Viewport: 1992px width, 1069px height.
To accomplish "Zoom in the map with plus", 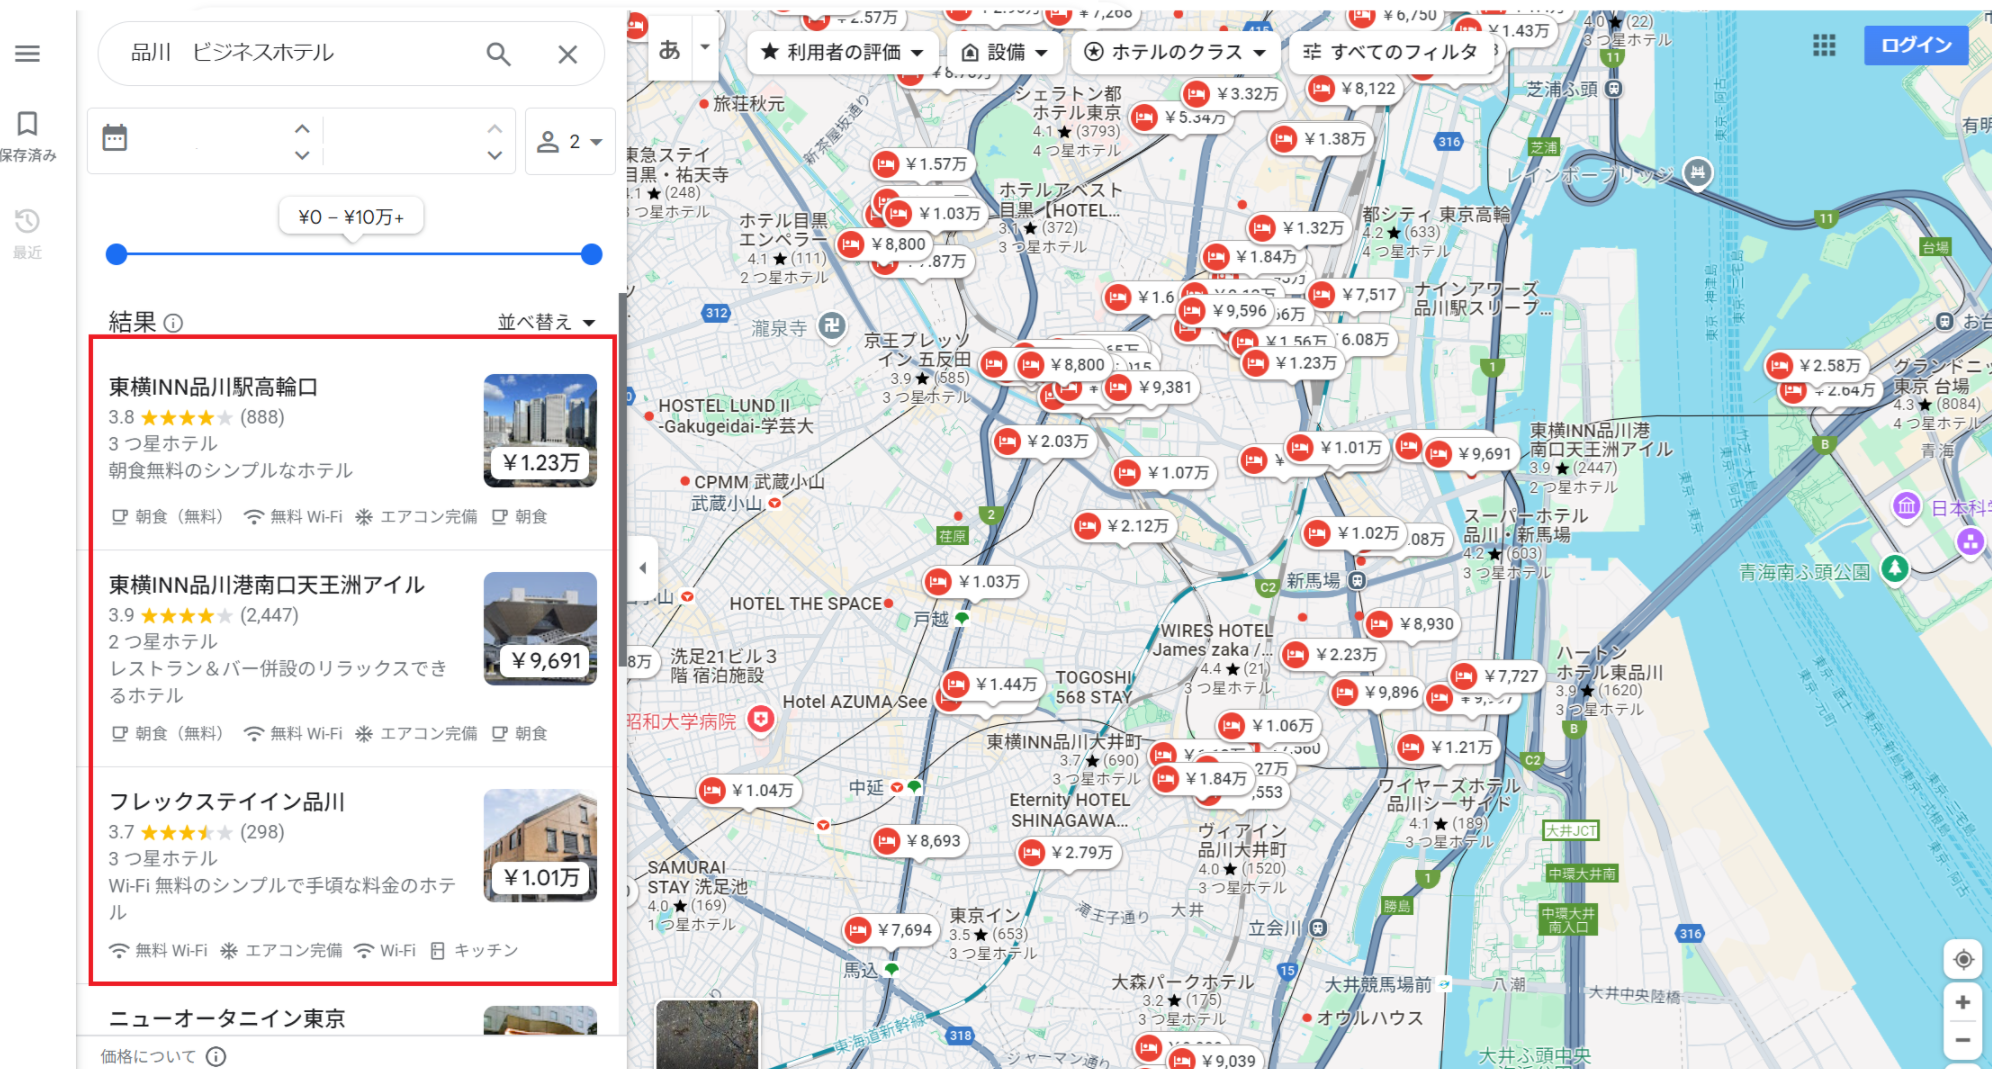I will click(x=1963, y=1002).
